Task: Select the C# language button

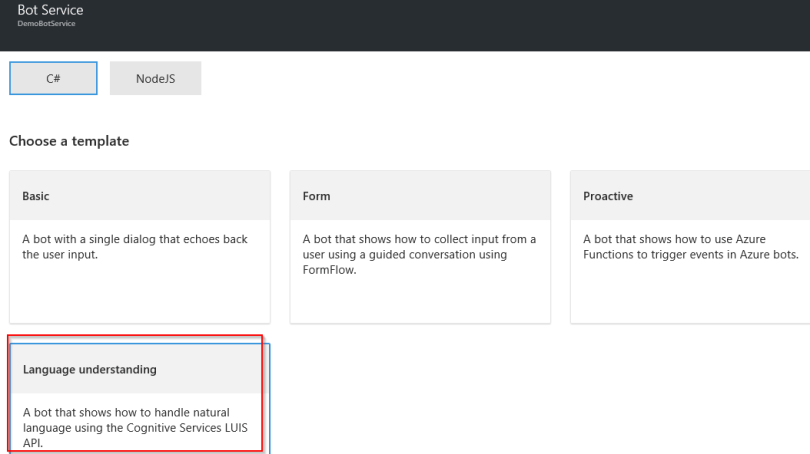Action: click(53, 78)
